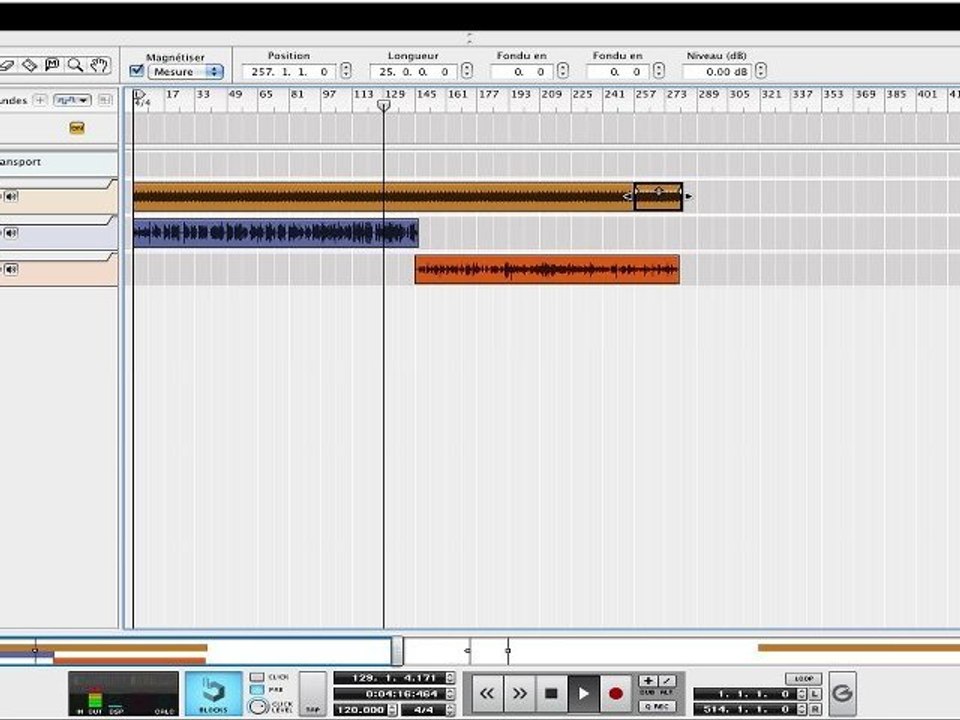Image resolution: width=960 pixels, height=720 pixels.
Task: Click the second Fondu en field
Action: pos(618,72)
